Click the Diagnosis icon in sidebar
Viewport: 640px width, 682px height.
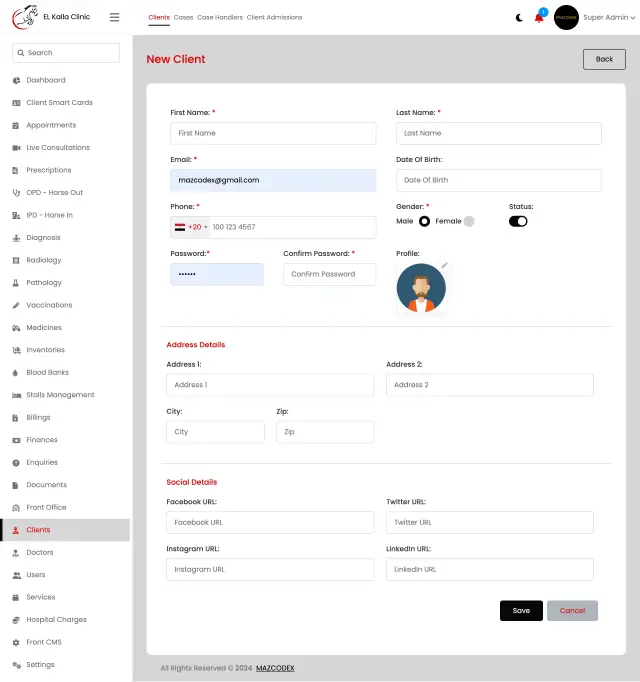(16, 238)
